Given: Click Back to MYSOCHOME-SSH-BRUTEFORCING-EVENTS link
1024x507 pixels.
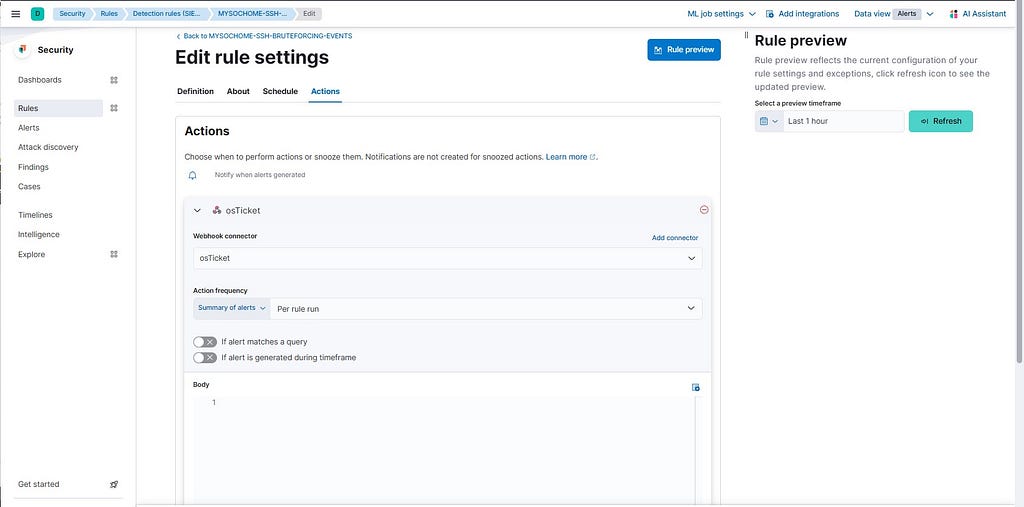Looking at the screenshot, I should tap(264, 36).
